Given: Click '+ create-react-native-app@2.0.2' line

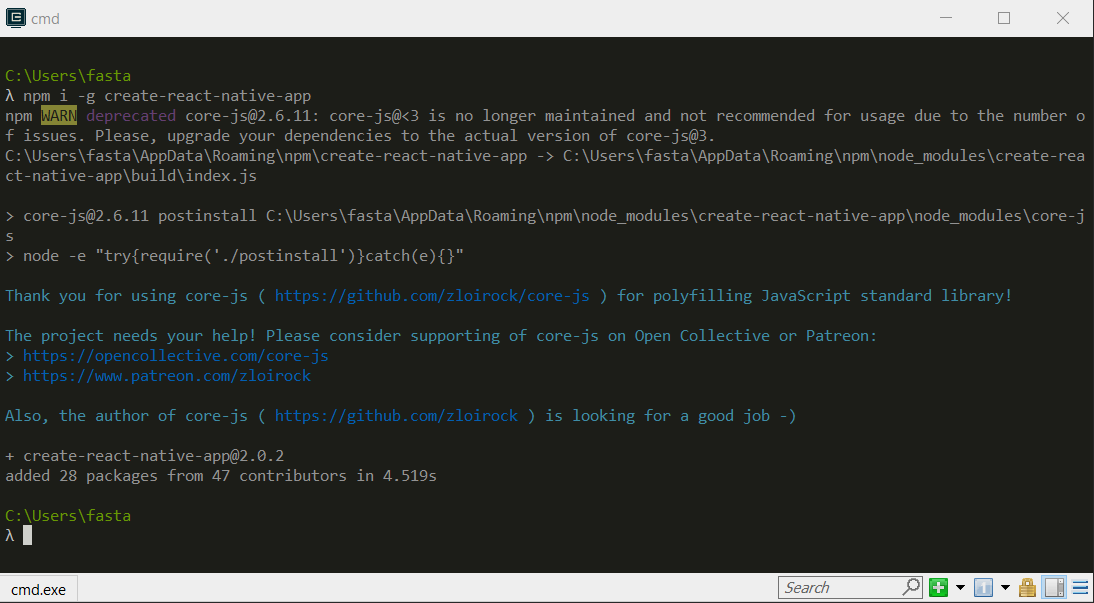Looking at the screenshot, I should point(144,456).
